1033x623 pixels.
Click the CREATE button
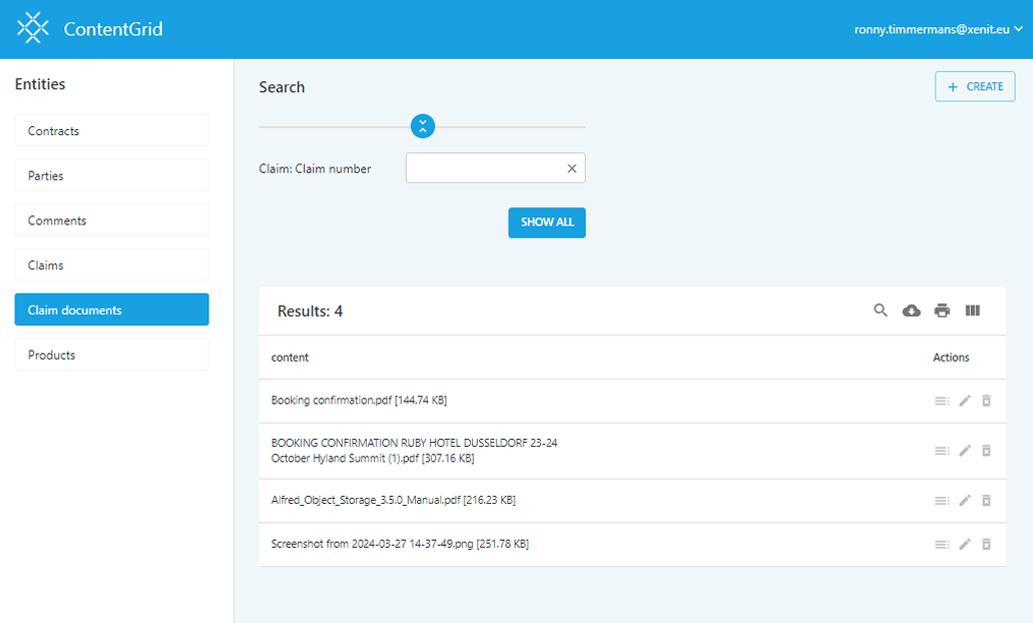pyautogui.click(x=975, y=87)
